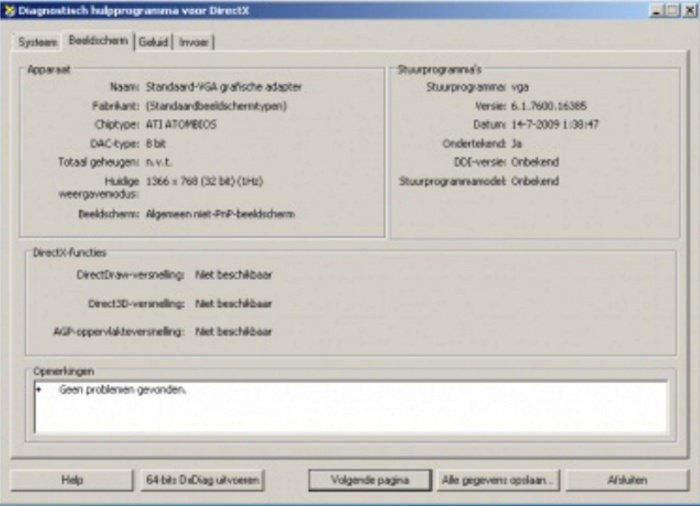Click the Totaal geheugen value 'n.v.t.'

tap(159, 162)
